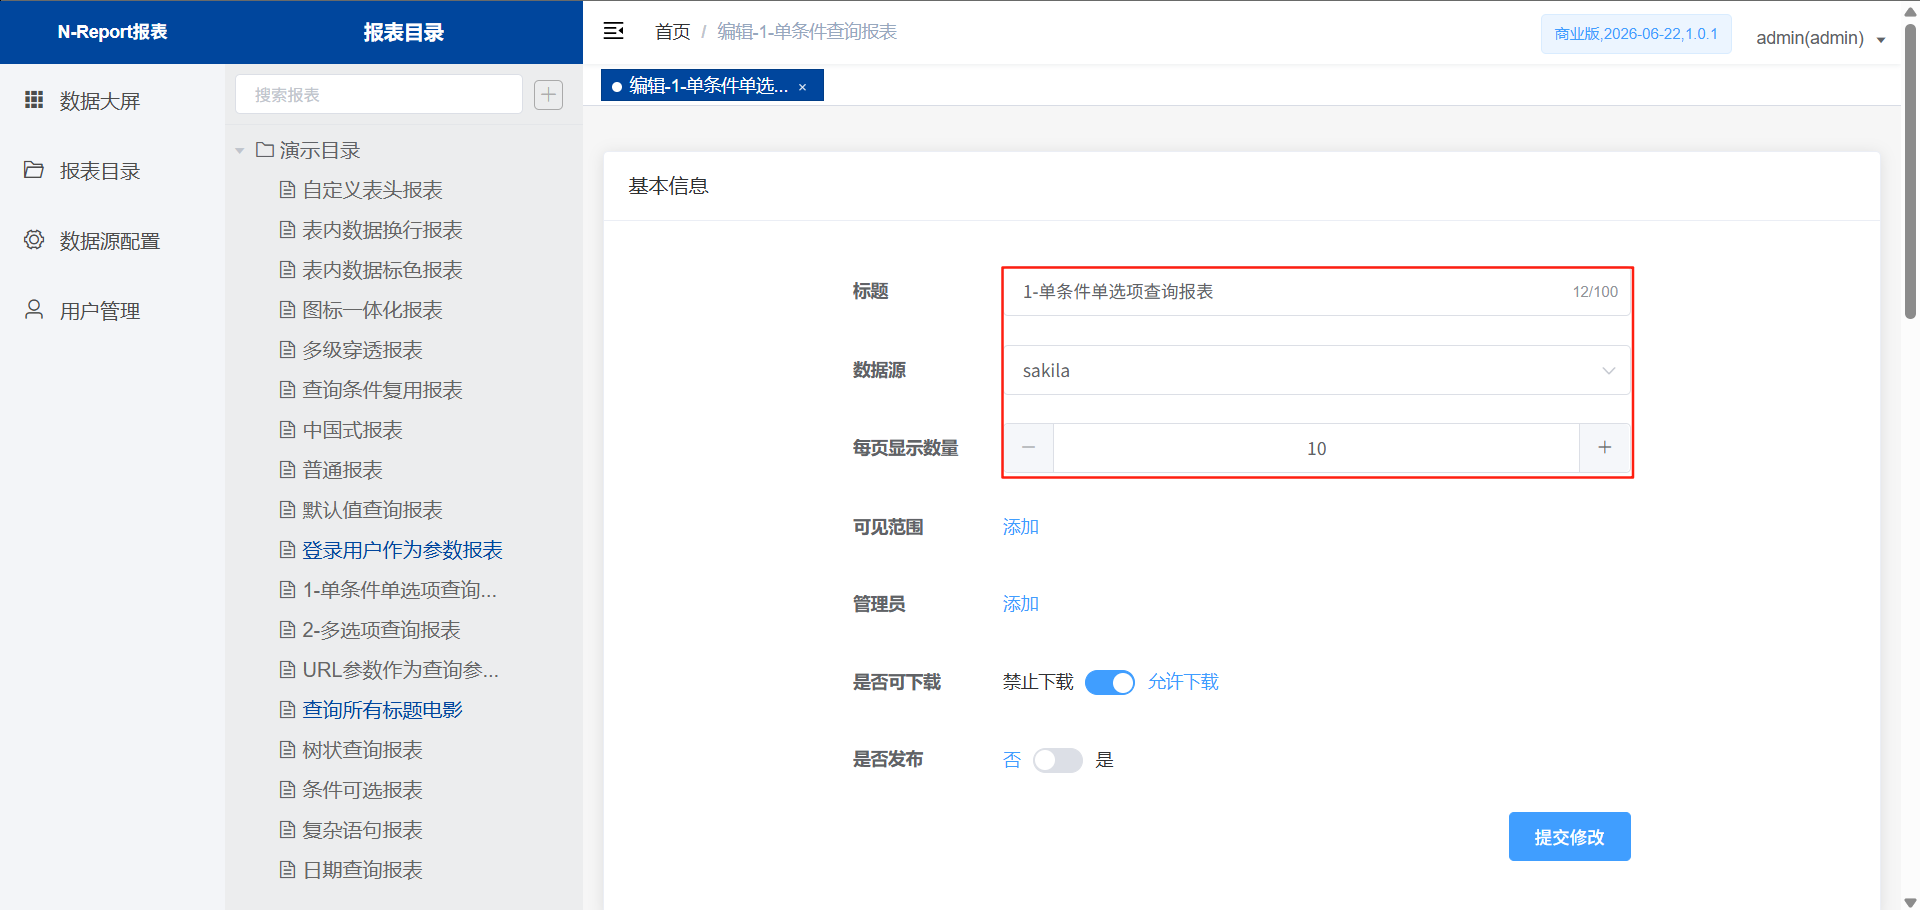1920x910 pixels.
Task: Click 添加 link for 可见范围
Action: click(1020, 527)
